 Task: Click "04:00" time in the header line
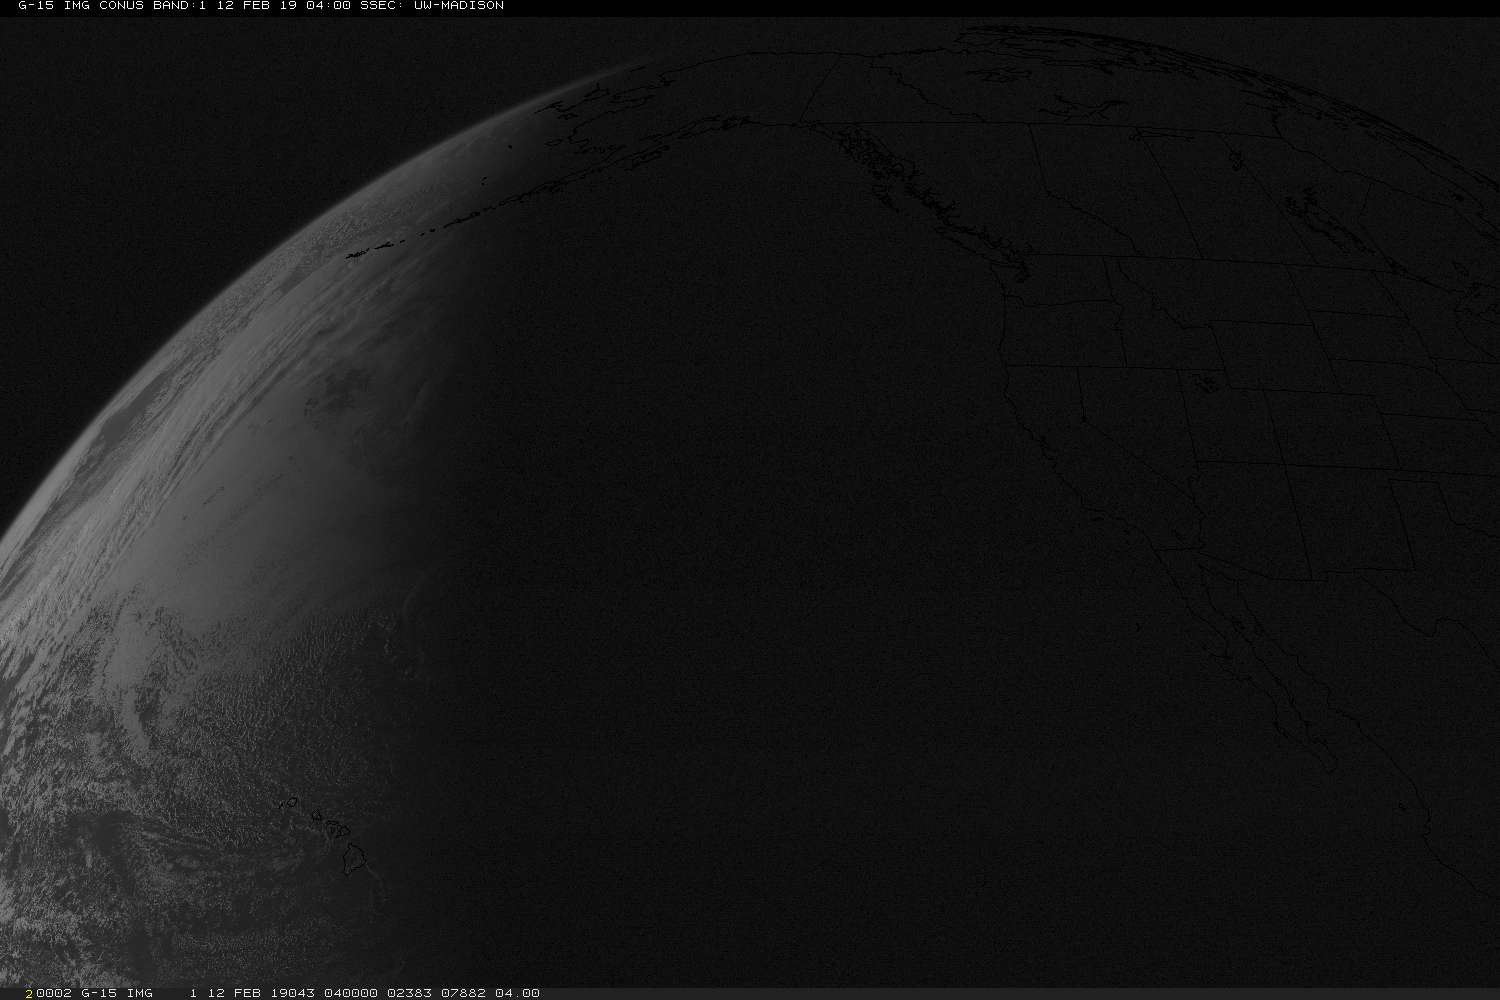328,6
